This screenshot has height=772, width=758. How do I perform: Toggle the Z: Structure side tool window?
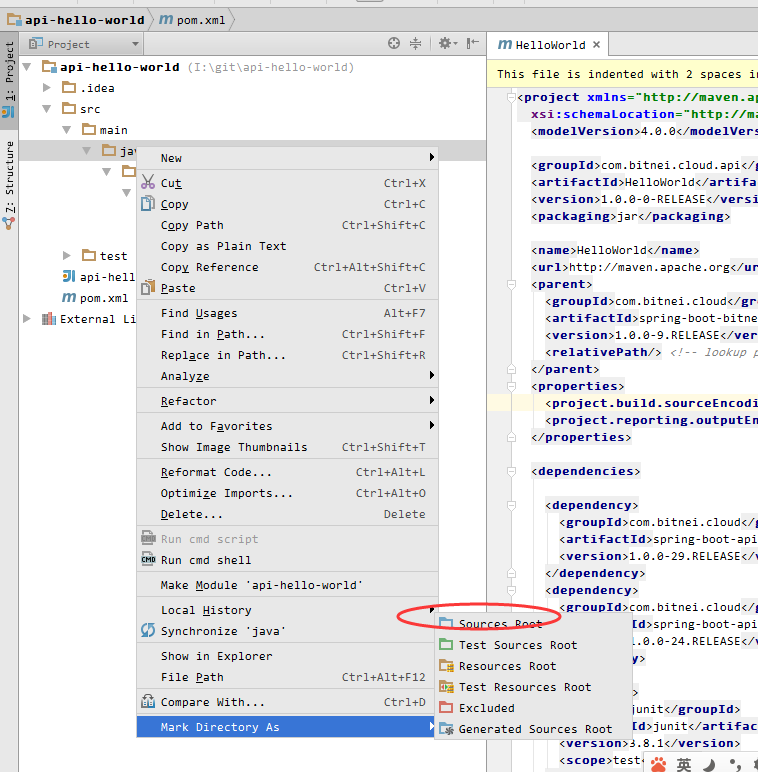pos(9,185)
